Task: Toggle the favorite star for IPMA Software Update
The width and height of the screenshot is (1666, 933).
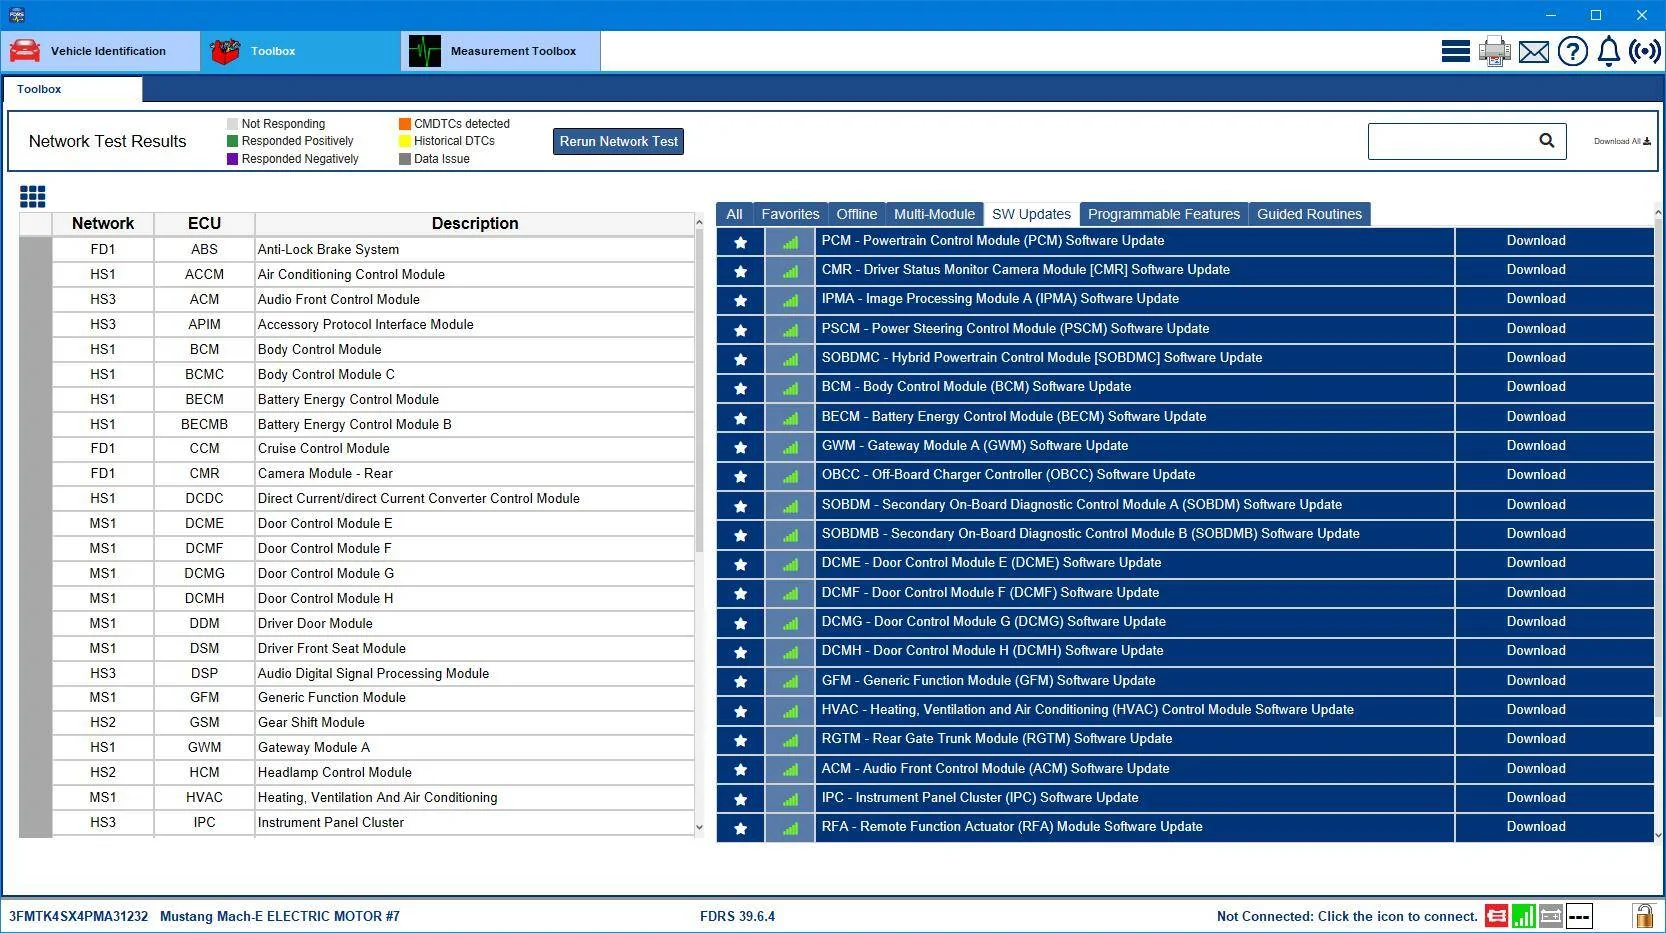Action: click(740, 300)
